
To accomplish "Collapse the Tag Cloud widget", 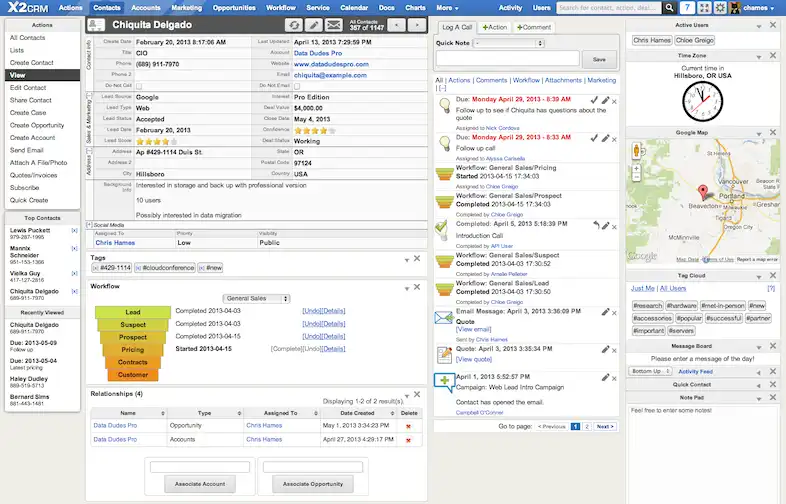I will 759,276.
